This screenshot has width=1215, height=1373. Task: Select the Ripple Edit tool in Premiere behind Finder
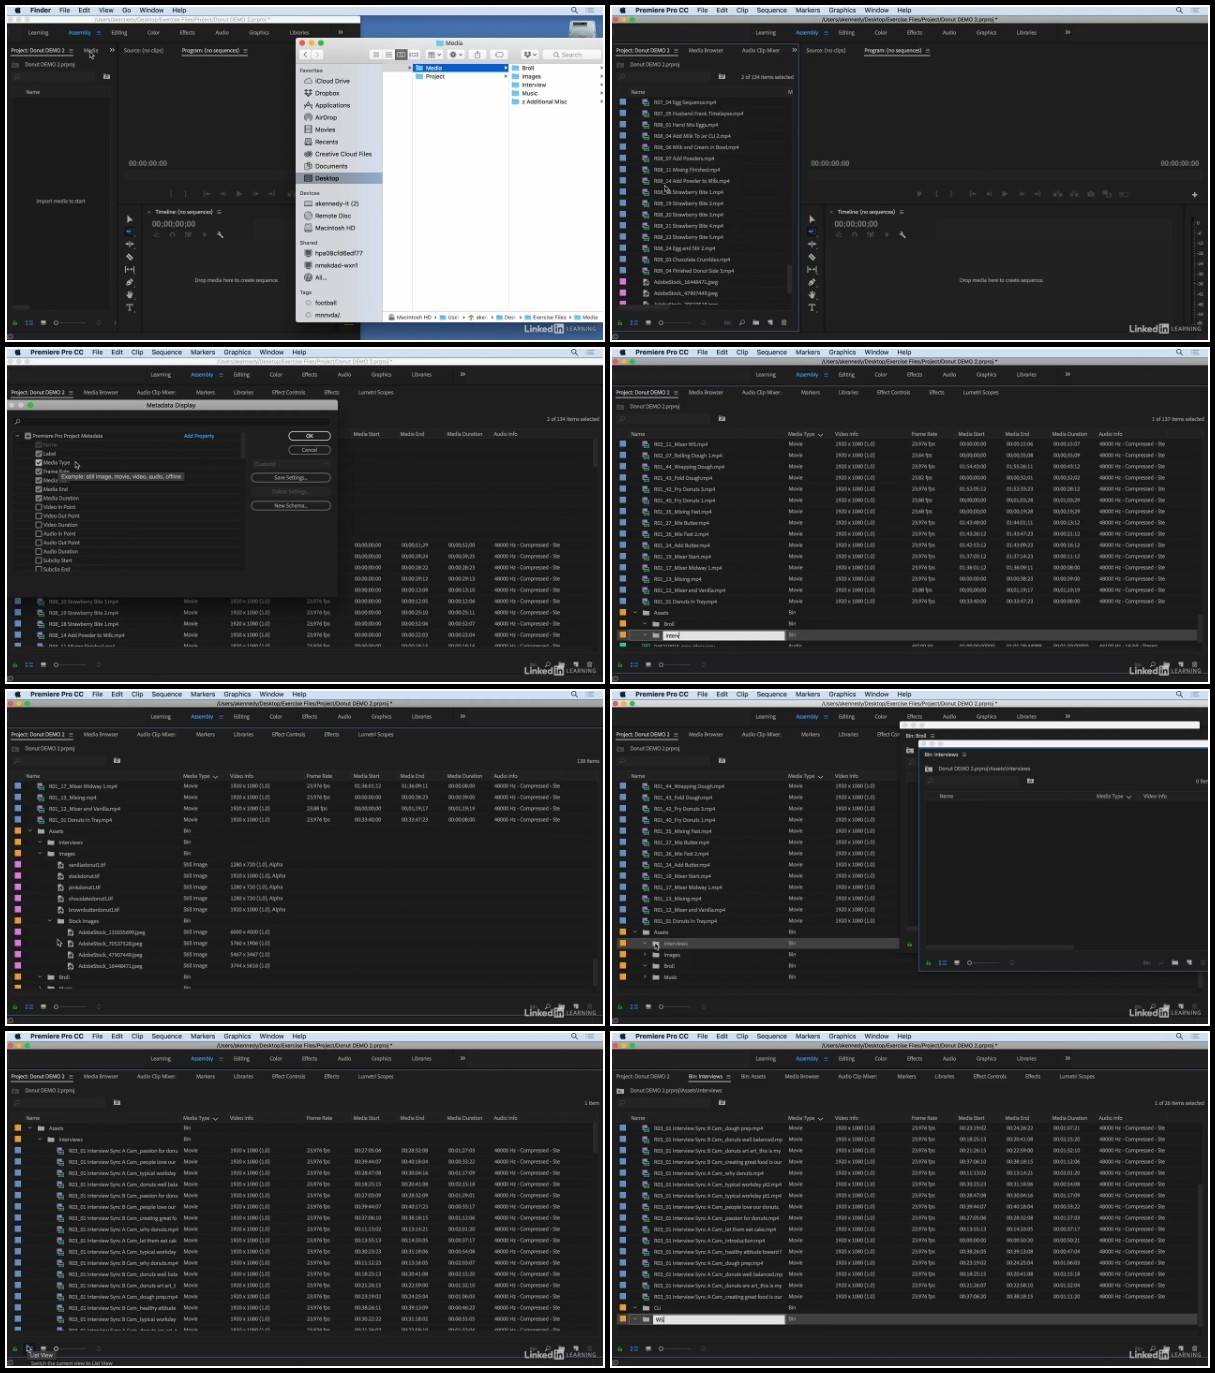coord(130,244)
